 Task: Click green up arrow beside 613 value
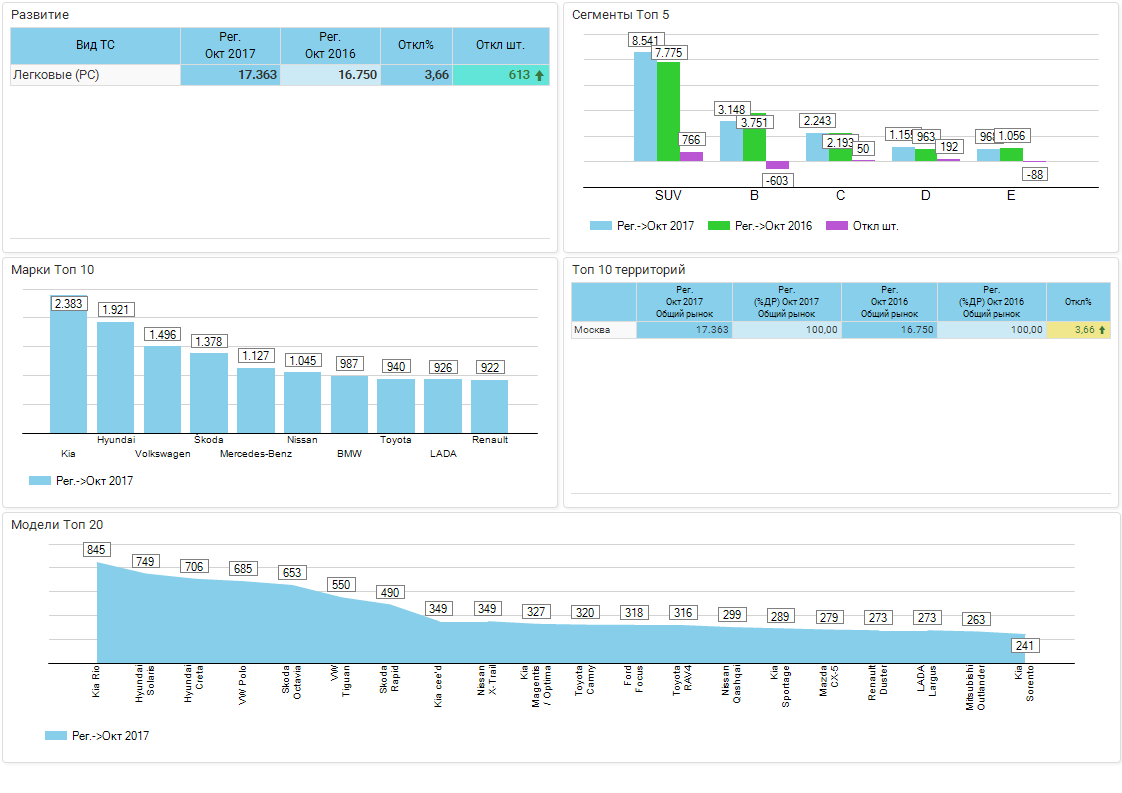[x=540, y=75]
